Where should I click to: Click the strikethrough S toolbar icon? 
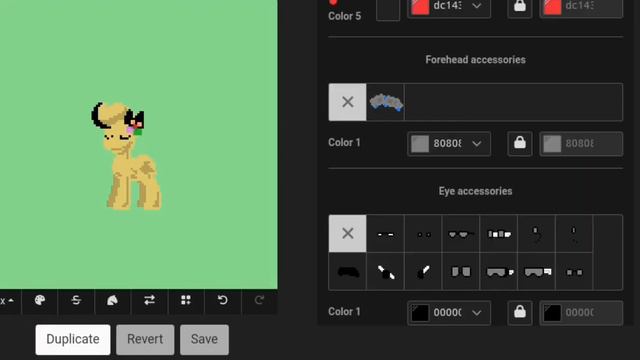[x=76, y=301]
